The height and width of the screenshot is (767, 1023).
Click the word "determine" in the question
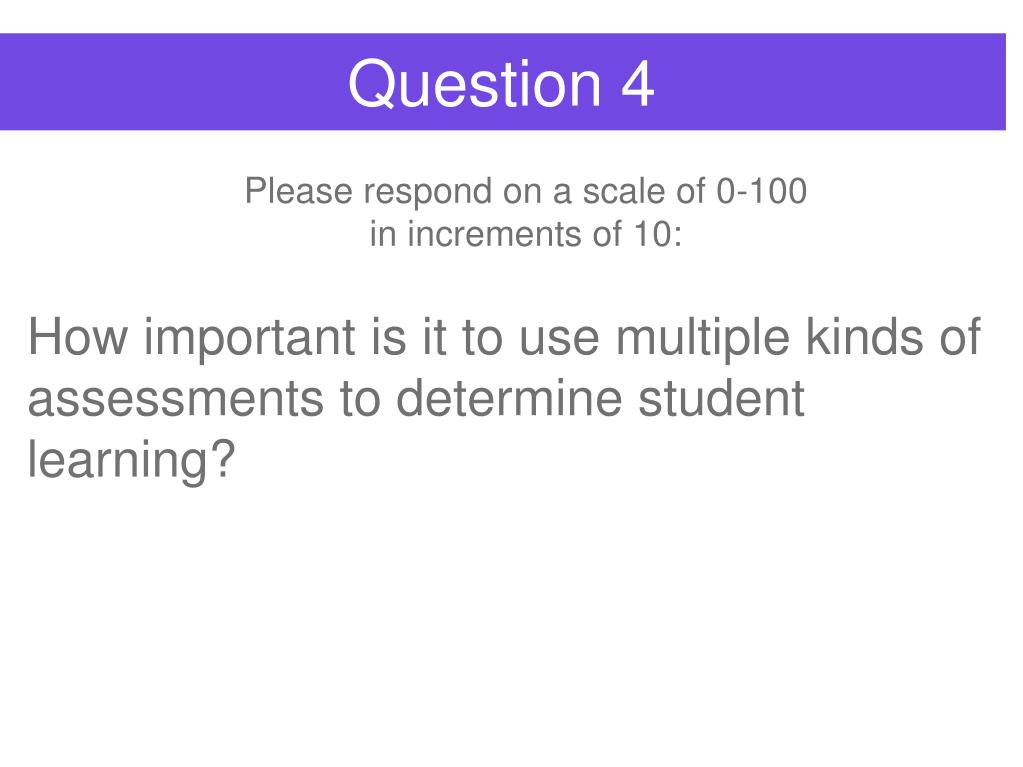(509, 398)
